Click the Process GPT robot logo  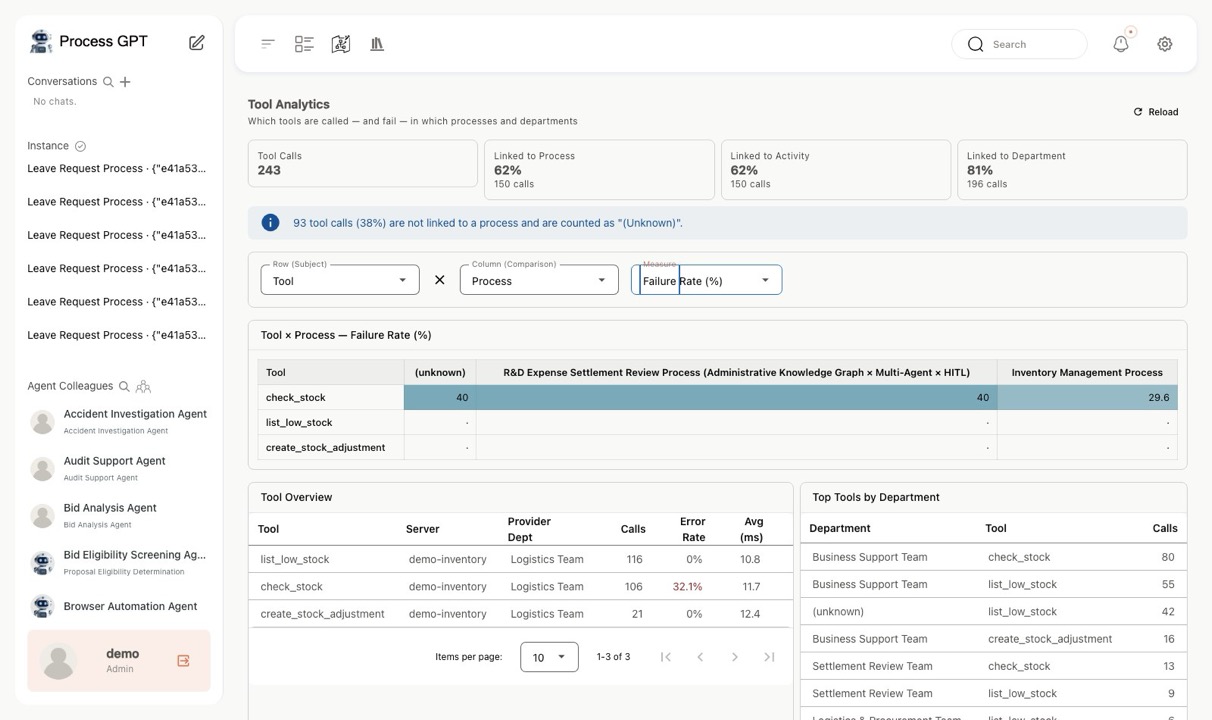coord(41,41)
